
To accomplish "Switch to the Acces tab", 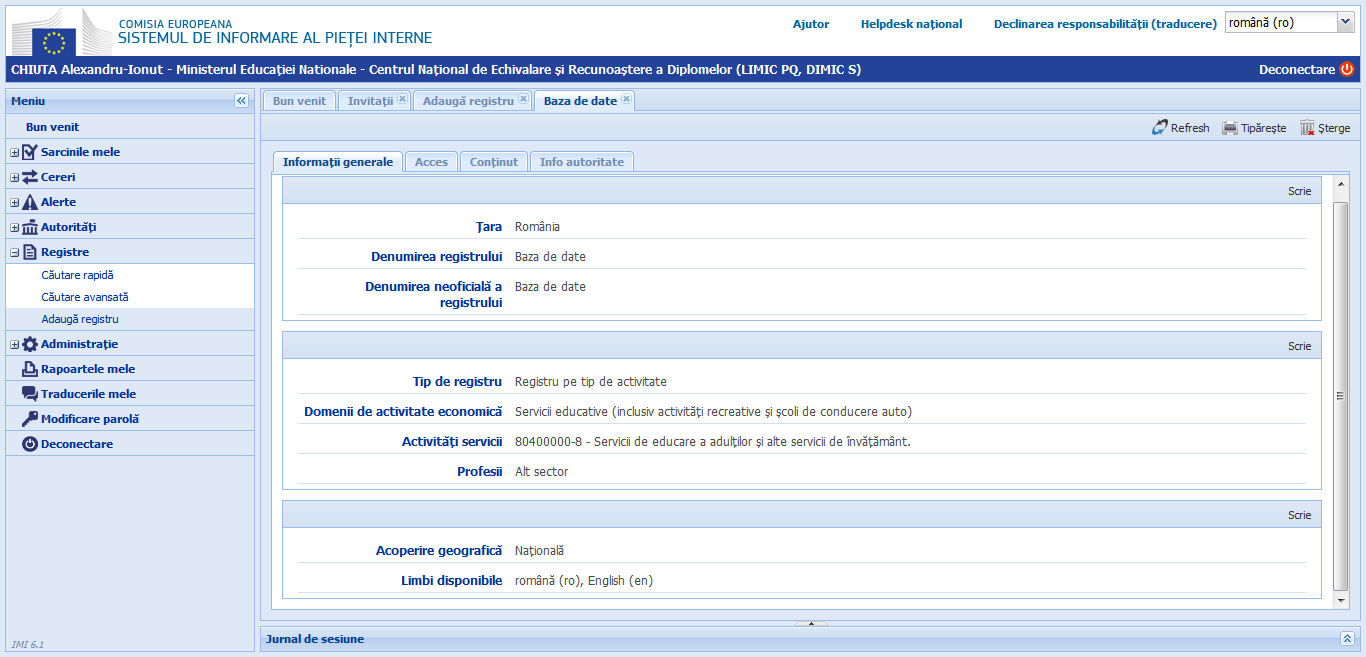I will [x=431, y=161].
